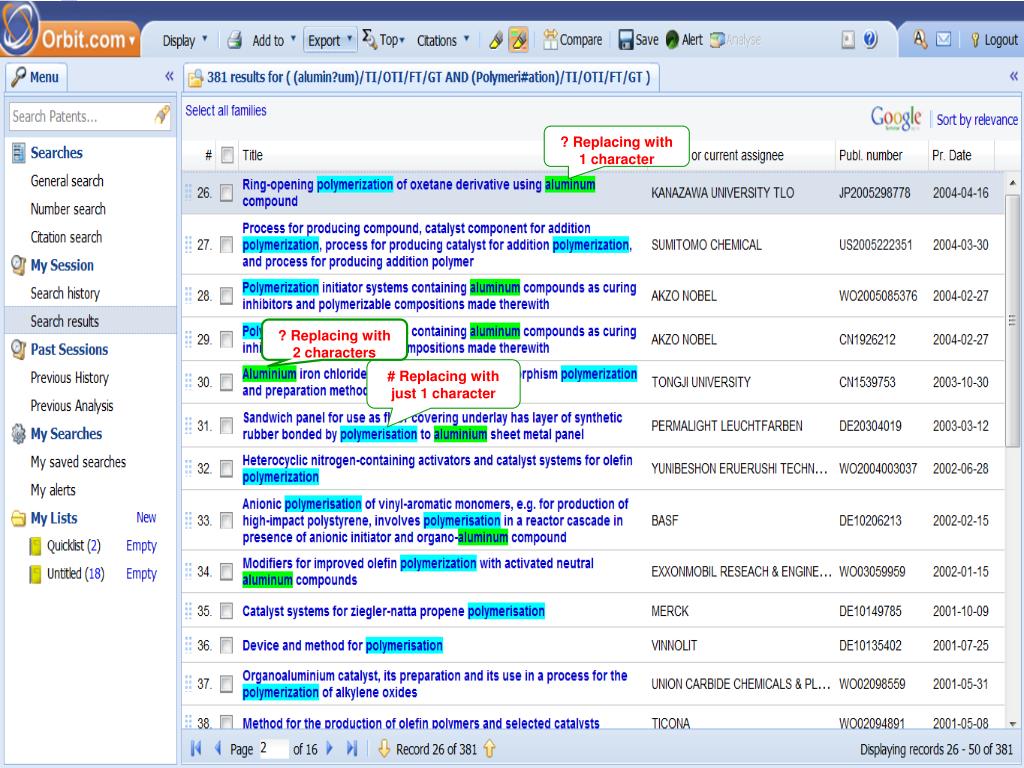The width and height of the screenshot is (1024, 768).
Task: Click Publ. number JP2005298778
Action: pos(874,193)
